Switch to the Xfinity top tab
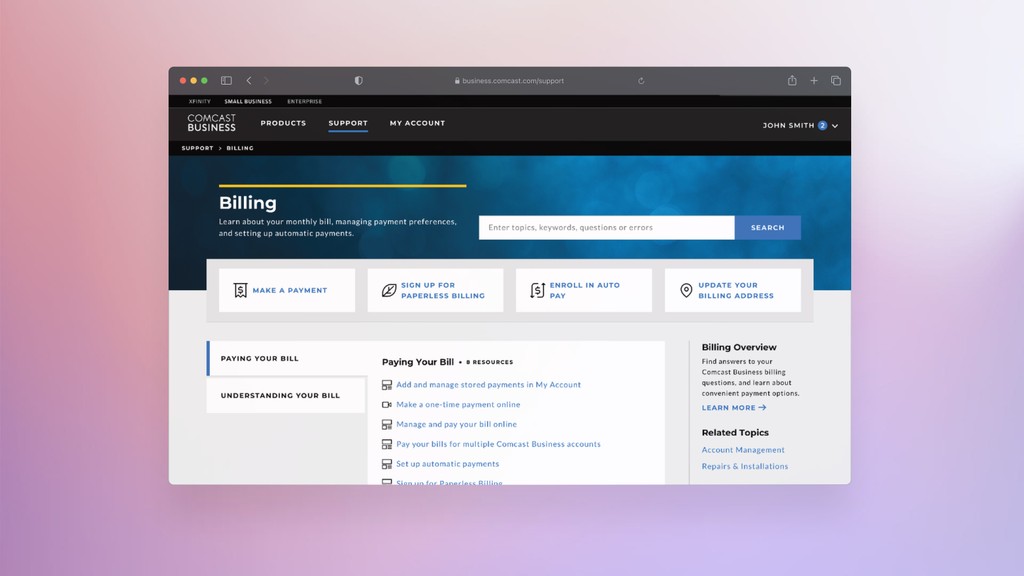The width and height of the screenshot is (1024, 576). pyautogui.click(x=200, y=101)
